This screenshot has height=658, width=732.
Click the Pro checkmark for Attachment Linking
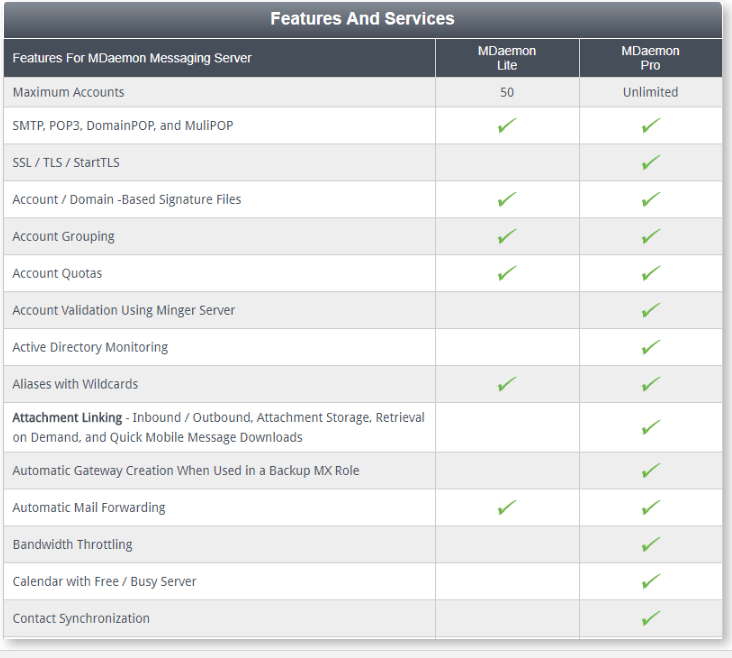[651, 427]
